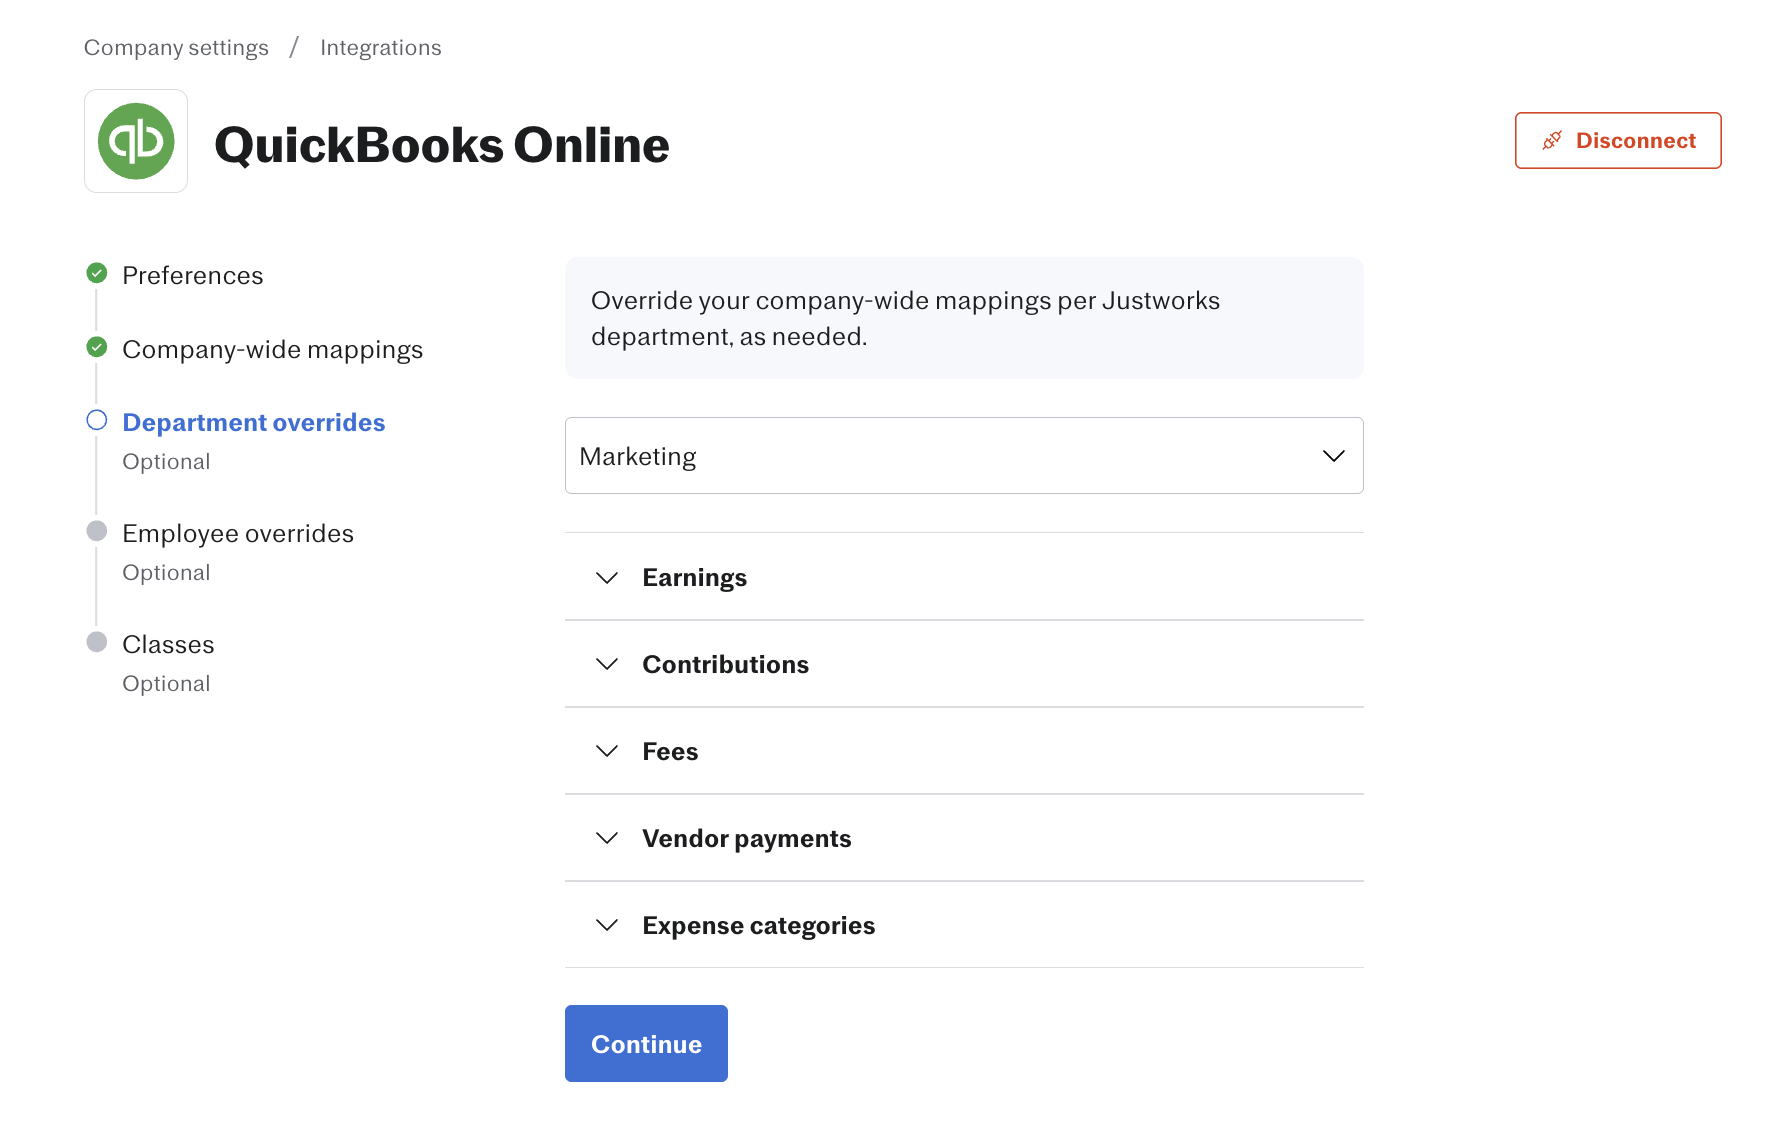Expand the Fees section
The width and height of the screenshot is (1788, 1146).
click(x=964, y=751)
